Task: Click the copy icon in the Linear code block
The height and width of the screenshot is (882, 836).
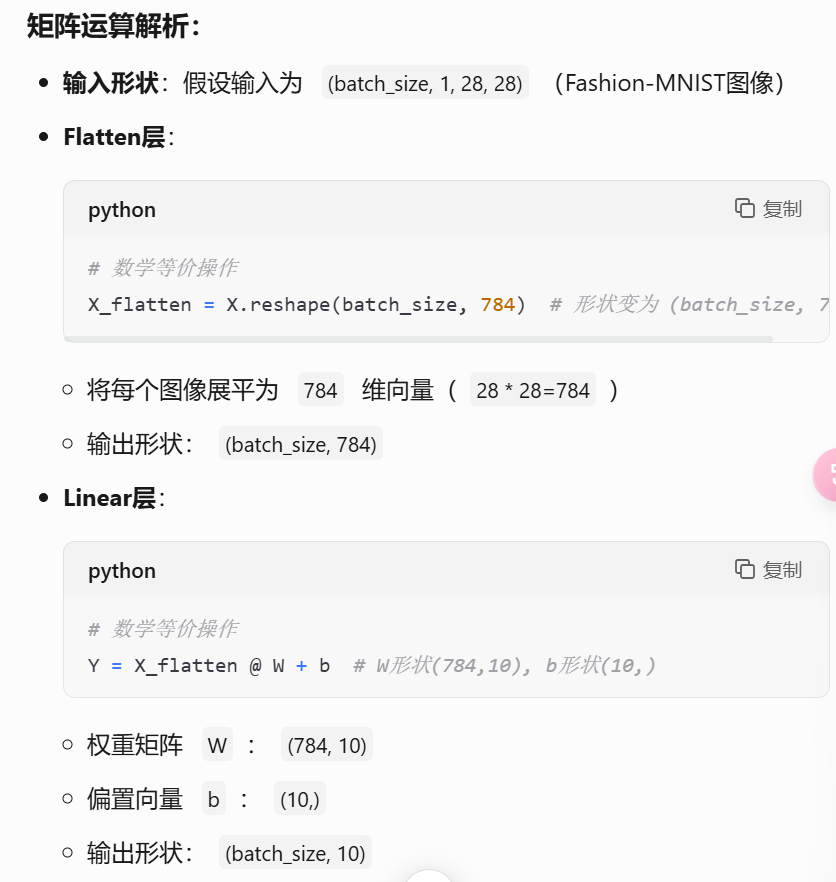Action: (x=744, y=569)
